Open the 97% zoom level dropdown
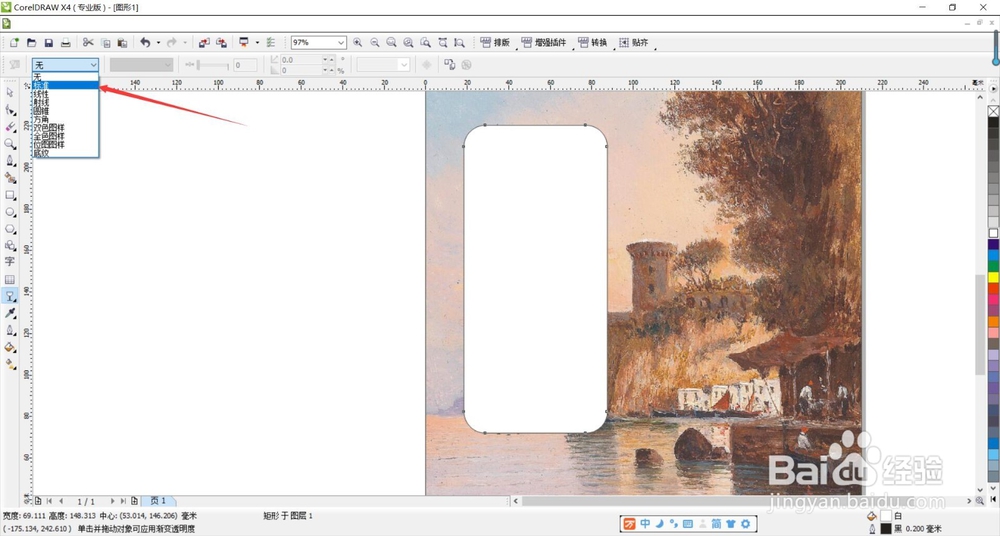1000x536 pixels. pyautogui.click(x=341, y=43)
